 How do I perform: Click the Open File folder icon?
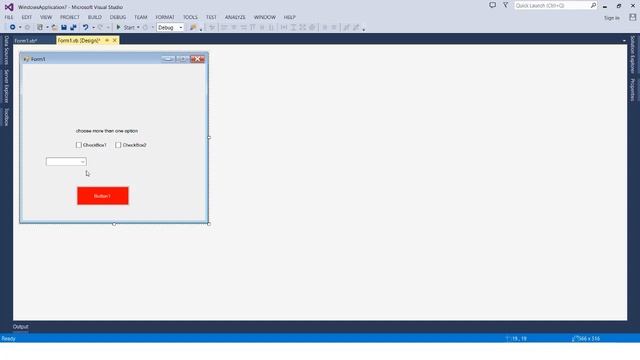click(x=54, y=27)
